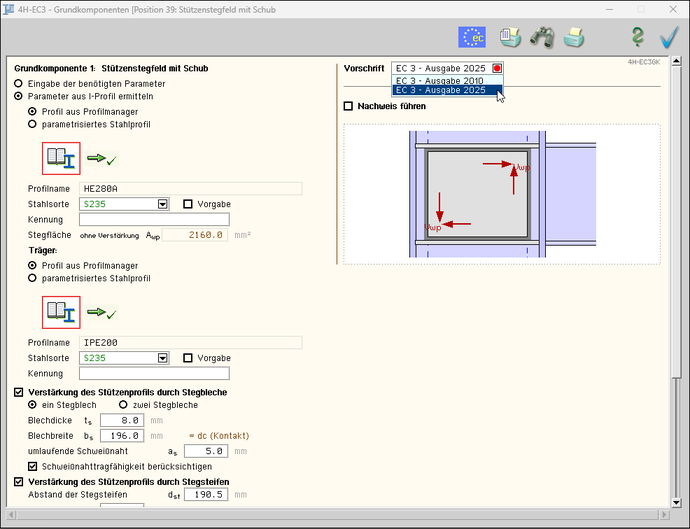Open the profile manager book icon for the beam (Träger)

click(x=61, y=313)
